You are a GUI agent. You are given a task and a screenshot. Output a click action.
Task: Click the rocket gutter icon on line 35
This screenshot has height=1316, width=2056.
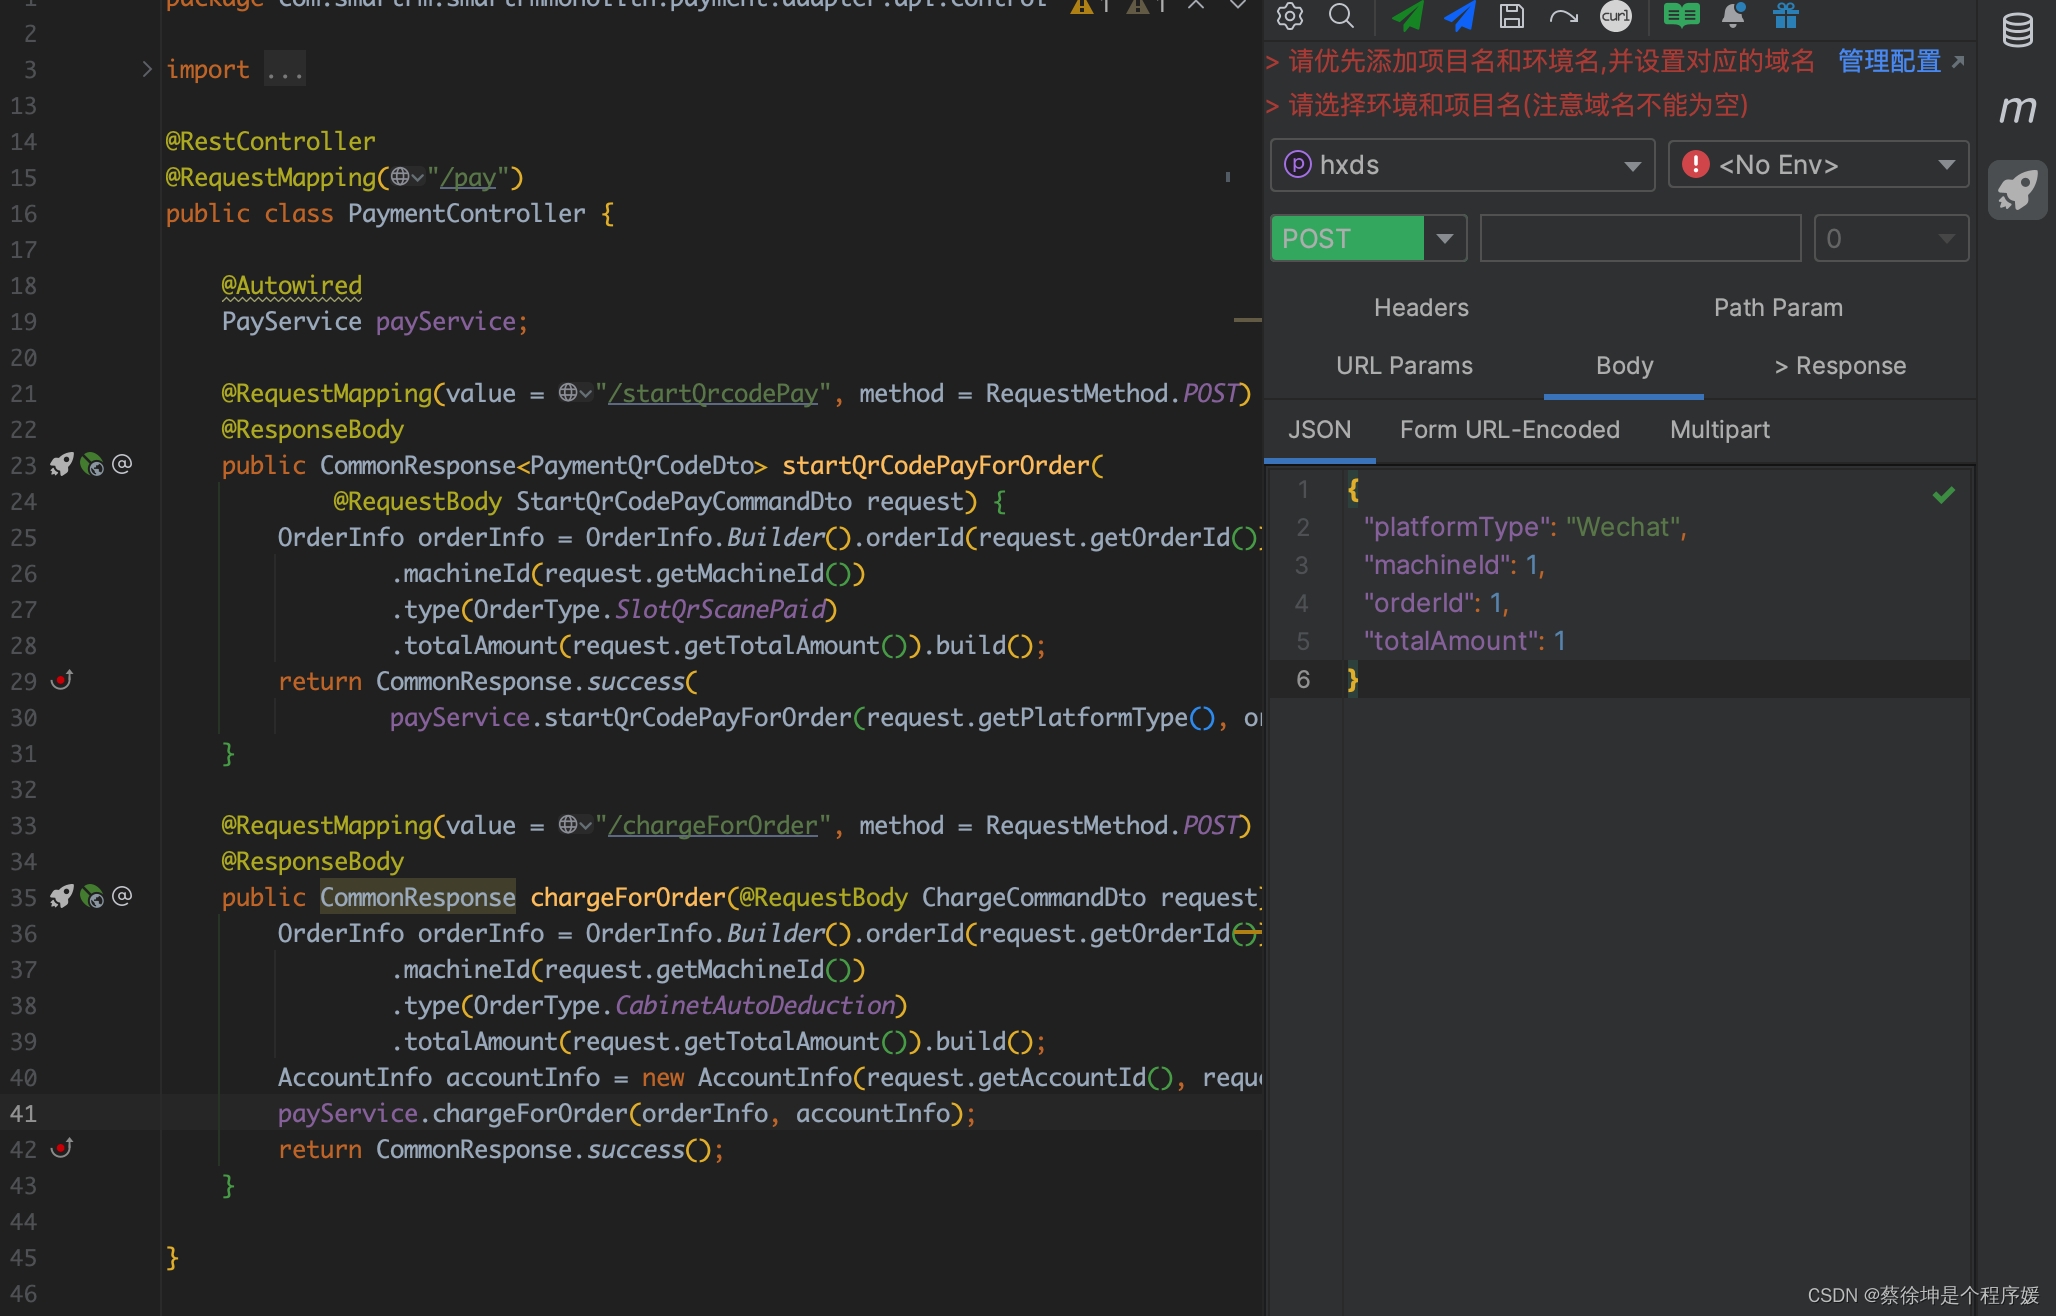click(62, 896)
